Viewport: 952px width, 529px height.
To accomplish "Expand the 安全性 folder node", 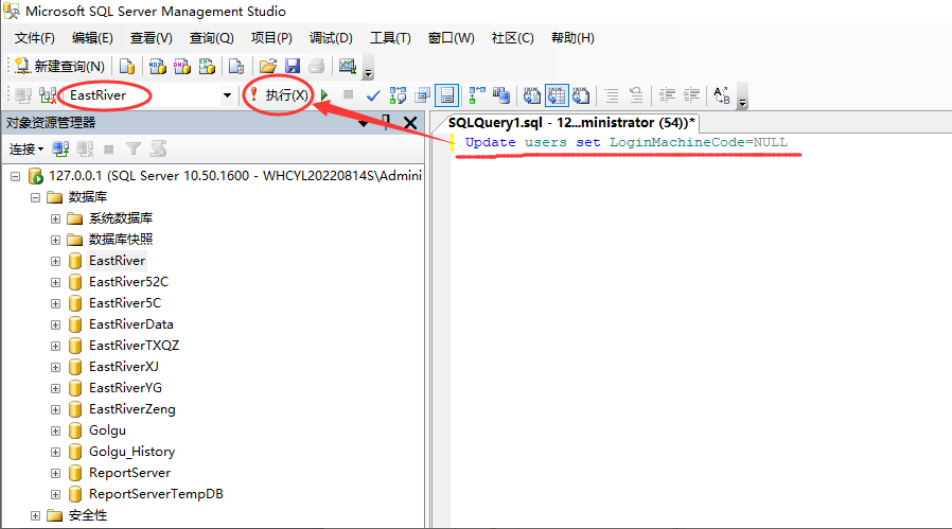I will click(35, 516).
